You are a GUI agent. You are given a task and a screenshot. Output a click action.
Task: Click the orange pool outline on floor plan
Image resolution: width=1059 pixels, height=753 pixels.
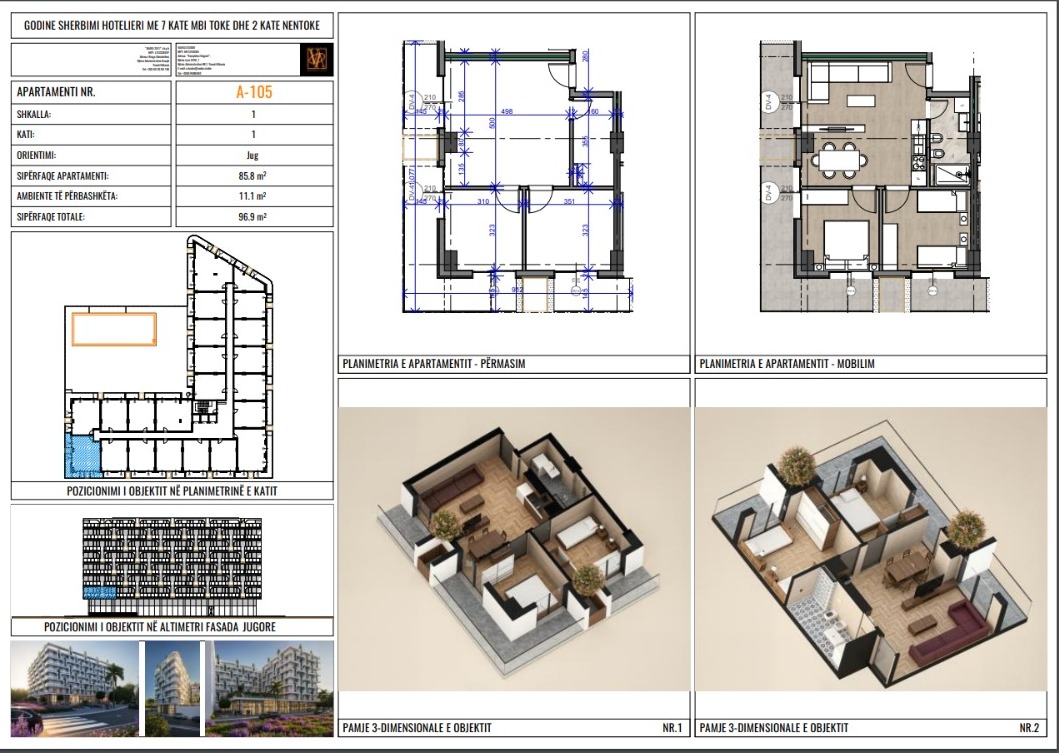tap(112, 327)
